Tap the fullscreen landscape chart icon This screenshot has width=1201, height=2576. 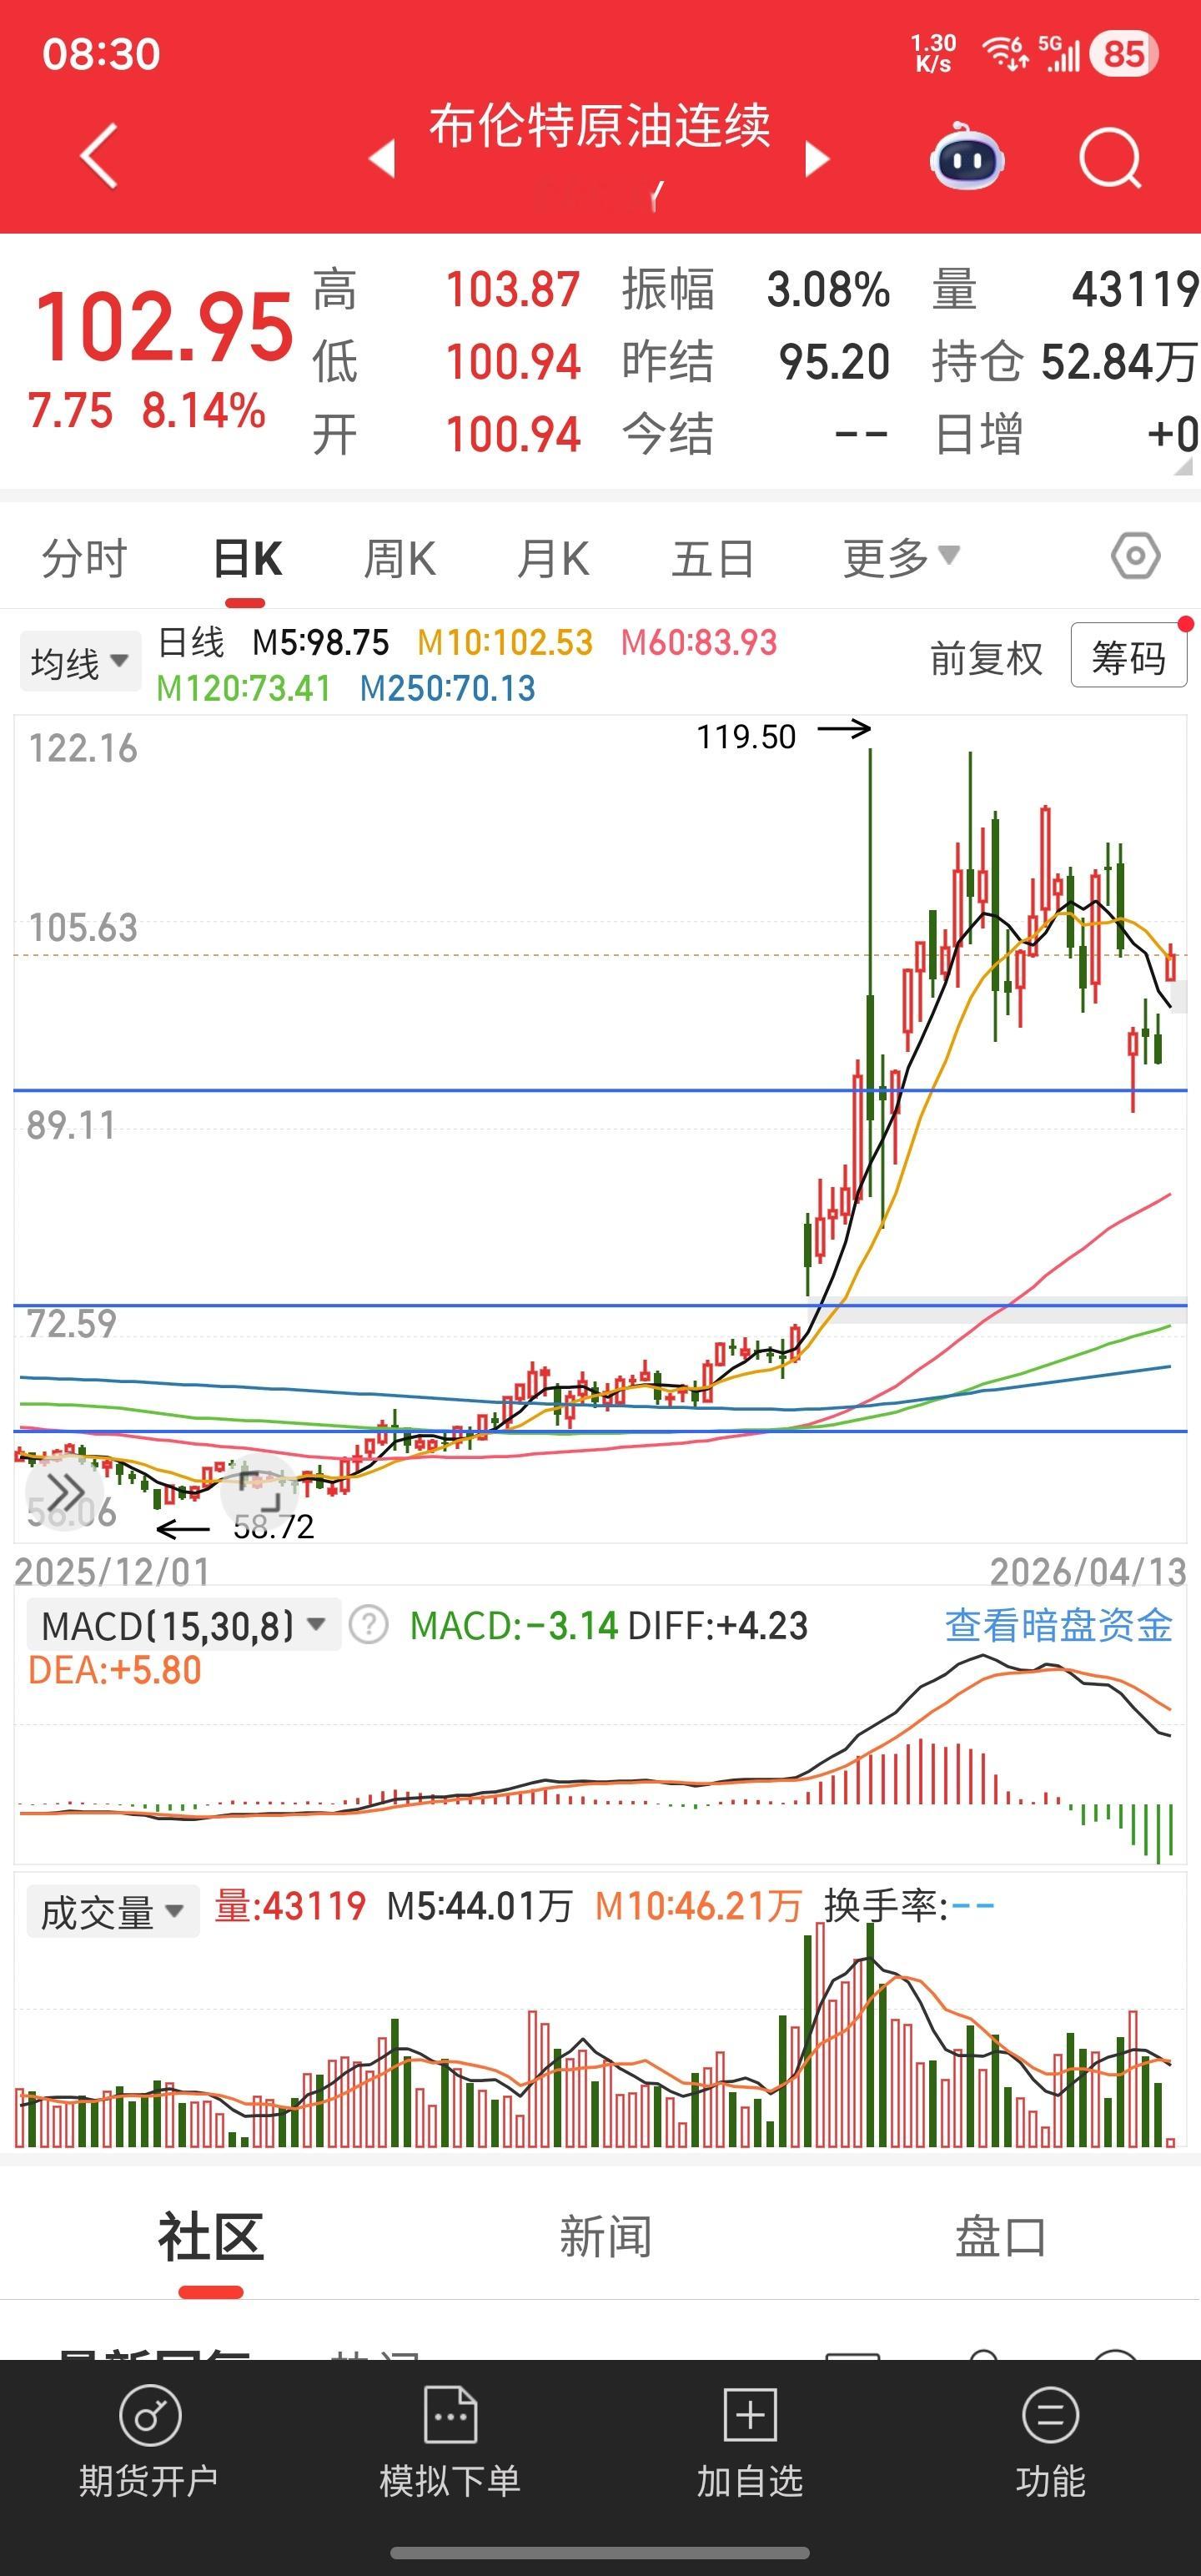(x=260, y=1491)
